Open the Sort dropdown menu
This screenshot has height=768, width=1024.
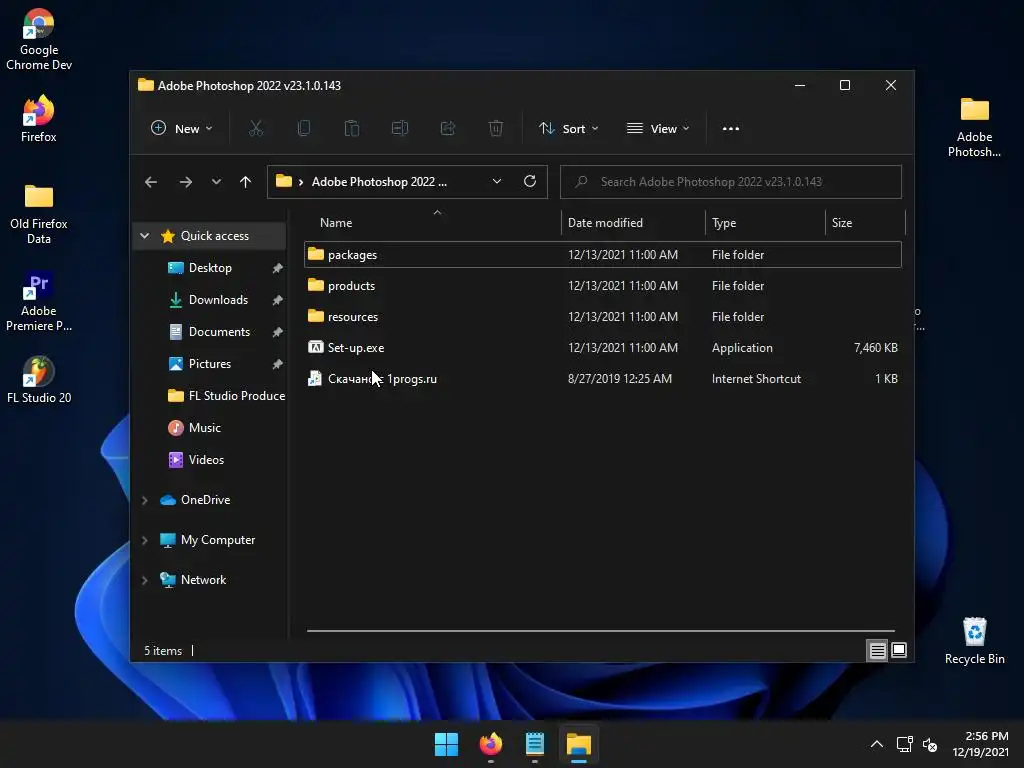tap(568, 129)
